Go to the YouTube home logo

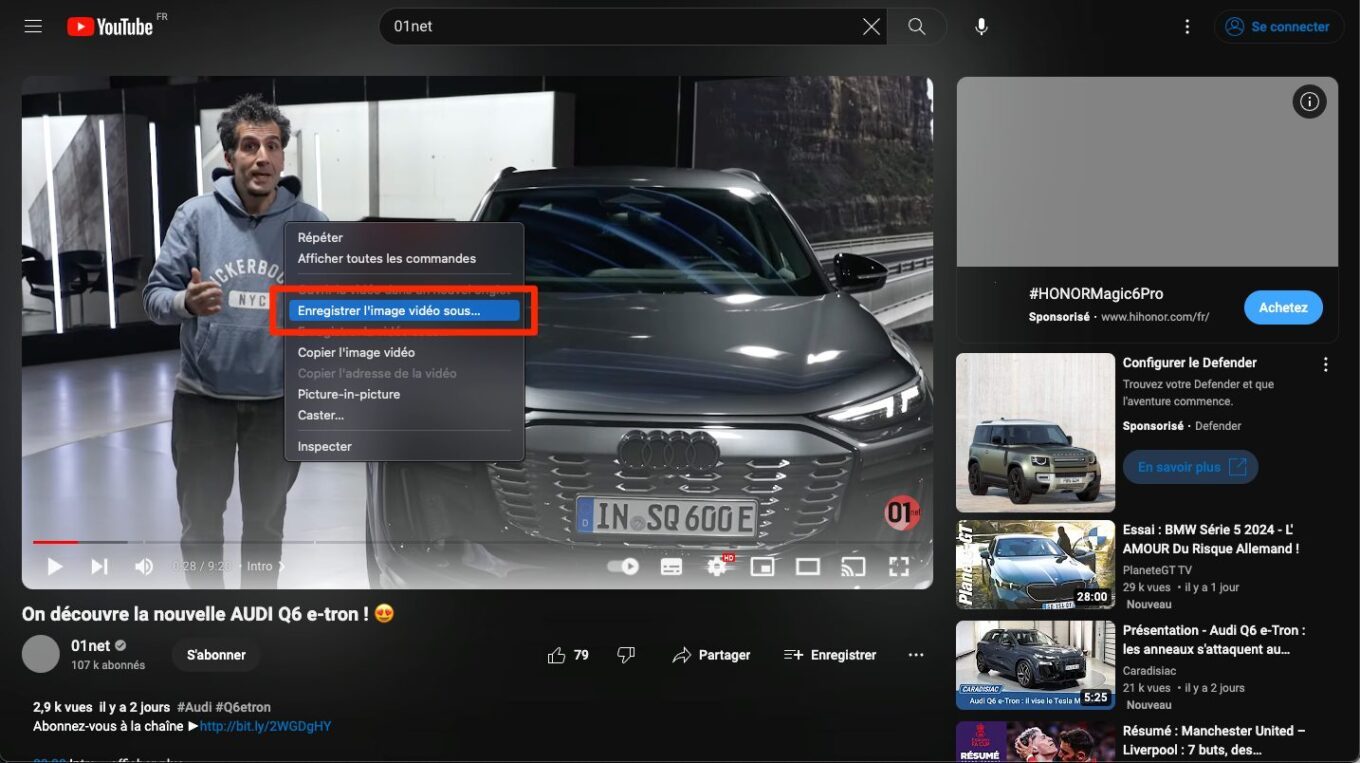pyautogui.click(x=111, y=27)
